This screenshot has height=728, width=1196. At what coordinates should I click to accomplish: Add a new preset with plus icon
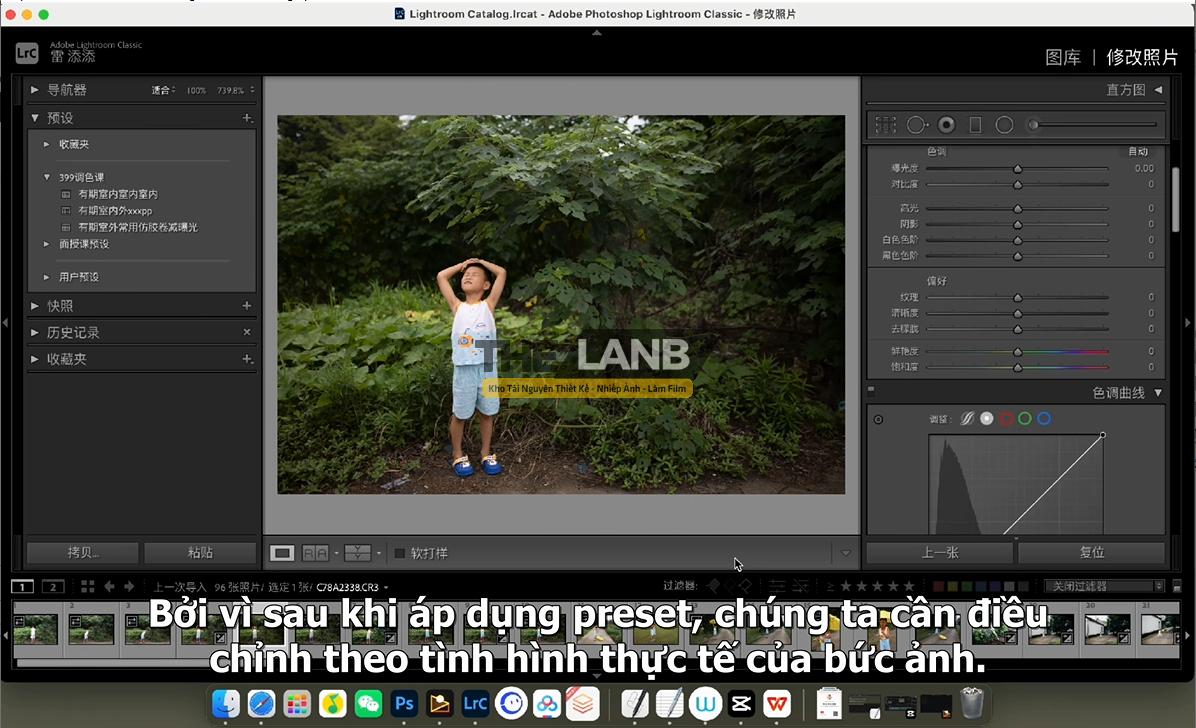click(247, 118)
